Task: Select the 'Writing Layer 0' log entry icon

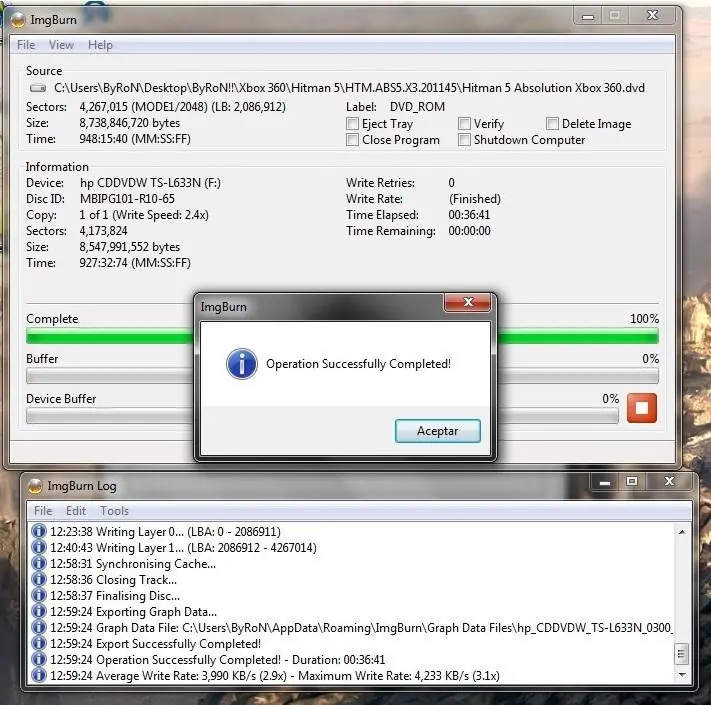Action: (39, 531)
